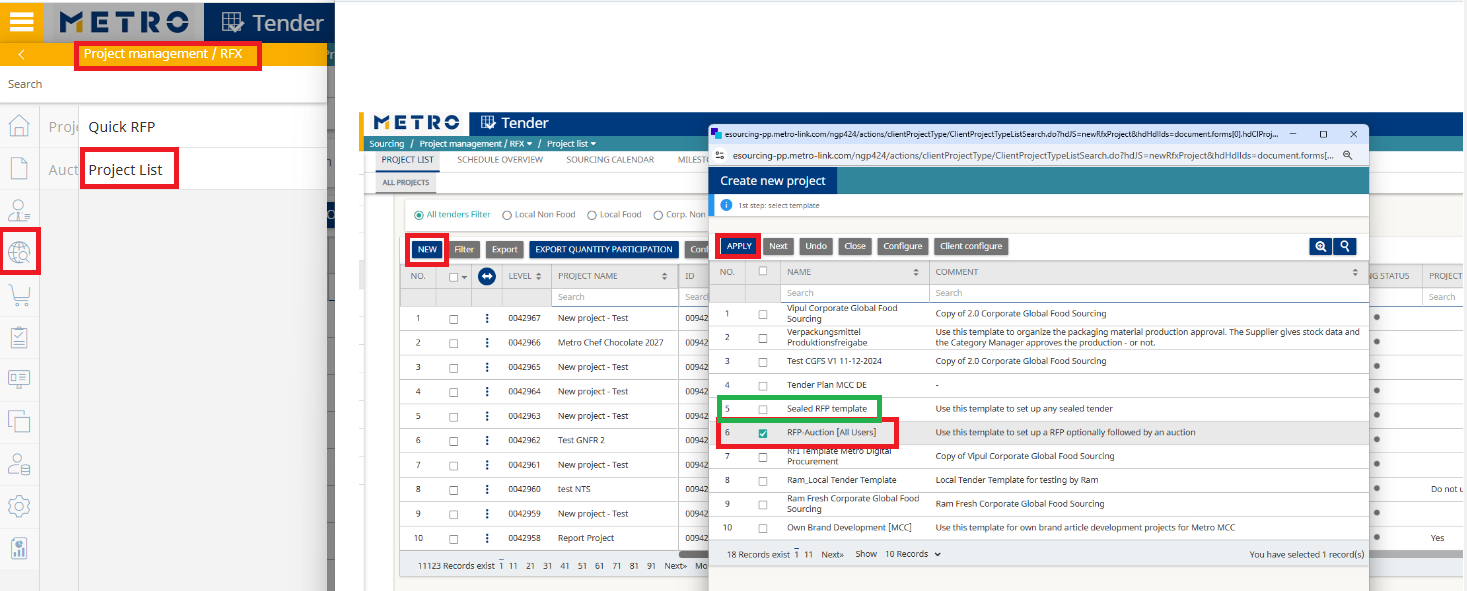The width and height of the screenshot is (1467, 591).
Task: Choose Quick RFP from the flyout menu
Action: [x=122, y=127]
